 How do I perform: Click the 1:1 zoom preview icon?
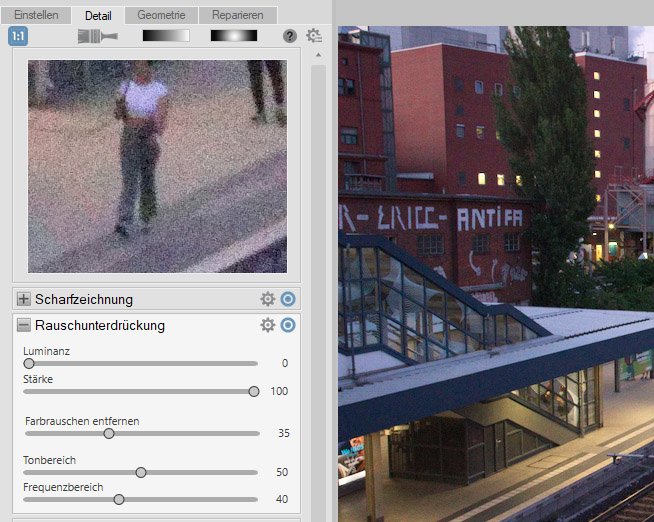tap(18, 36)
